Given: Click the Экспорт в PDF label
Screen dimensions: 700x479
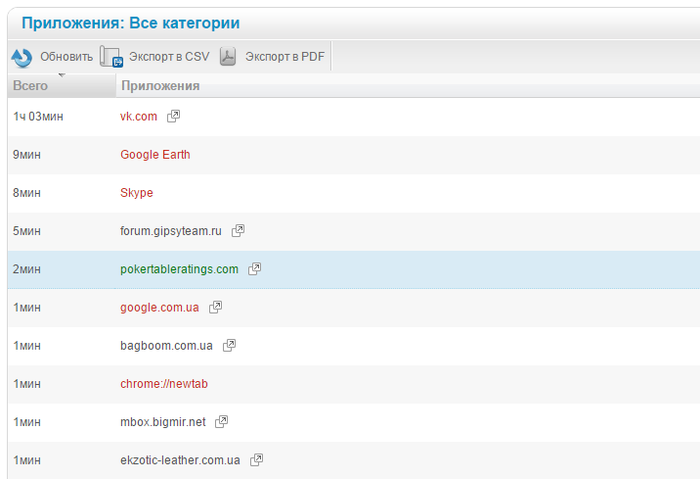Looking at the screenshot, I should (285, 57).
